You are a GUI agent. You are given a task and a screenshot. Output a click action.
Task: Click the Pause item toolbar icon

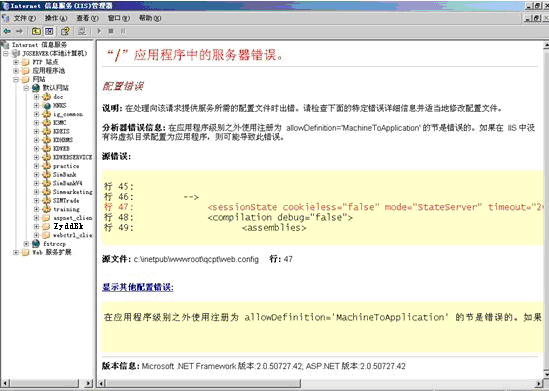(x=123, y=31)
